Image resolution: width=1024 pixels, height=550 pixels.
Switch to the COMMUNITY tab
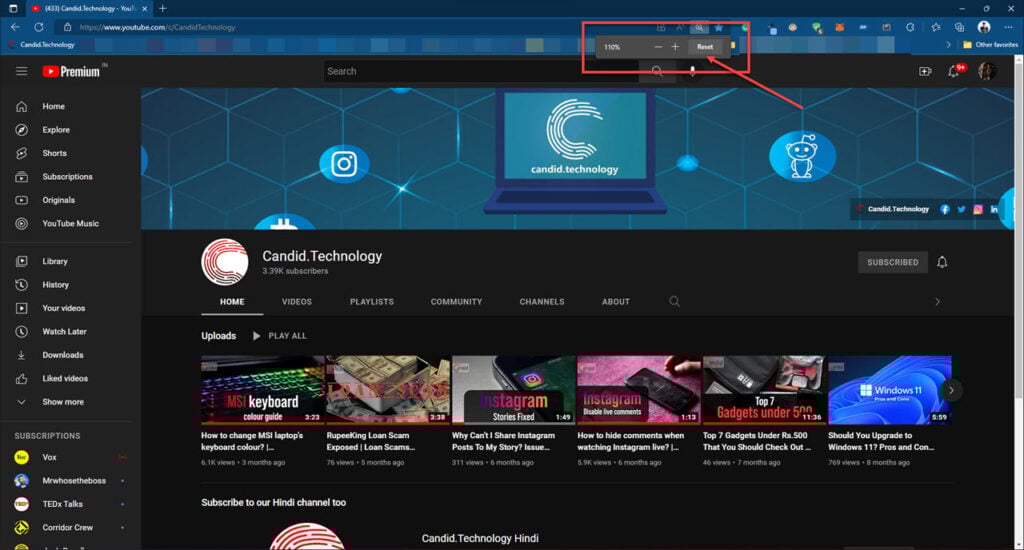(456, 302)
